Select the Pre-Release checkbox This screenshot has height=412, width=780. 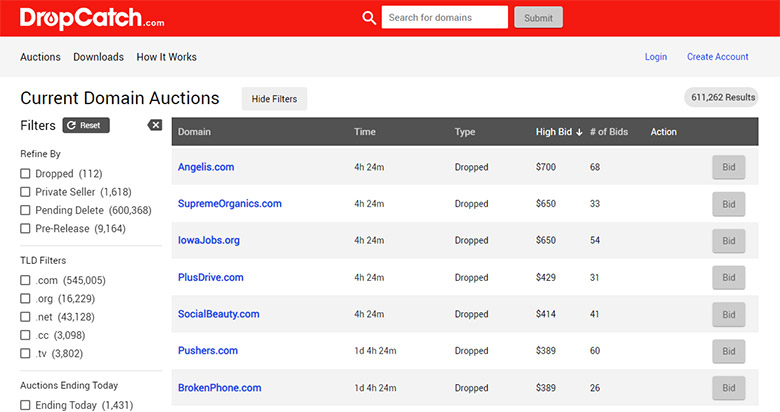25,228
